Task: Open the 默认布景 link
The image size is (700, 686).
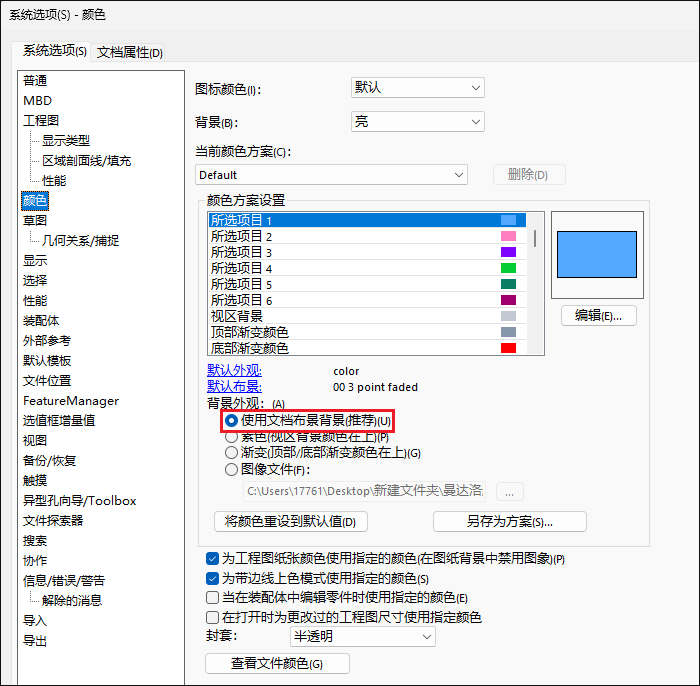Action: click(x=234, y=387)
